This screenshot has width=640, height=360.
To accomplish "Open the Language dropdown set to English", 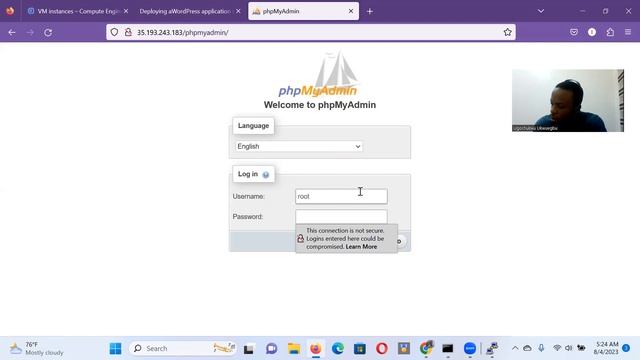I will (299, 147).
